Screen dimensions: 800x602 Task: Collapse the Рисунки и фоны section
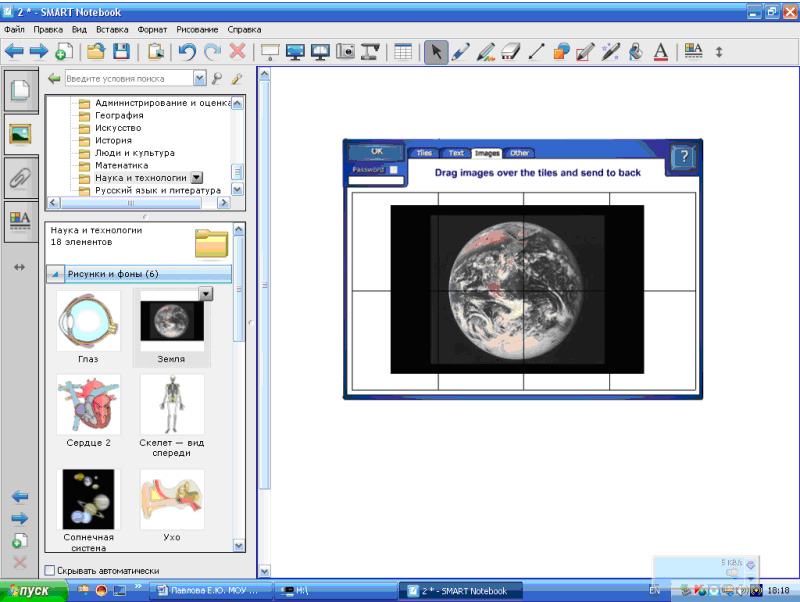(55, 273)
